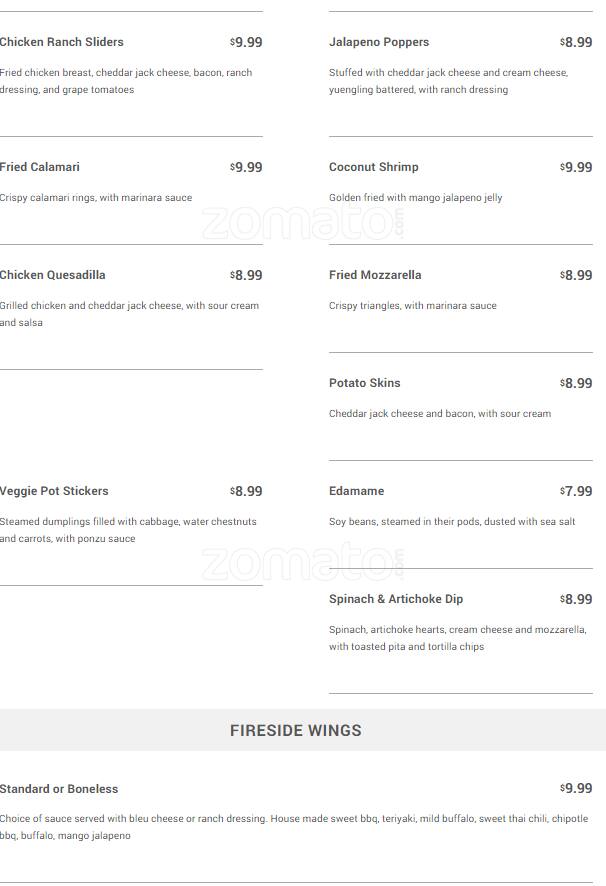Click the $7.99 price next to Edamame

[576, 491]
